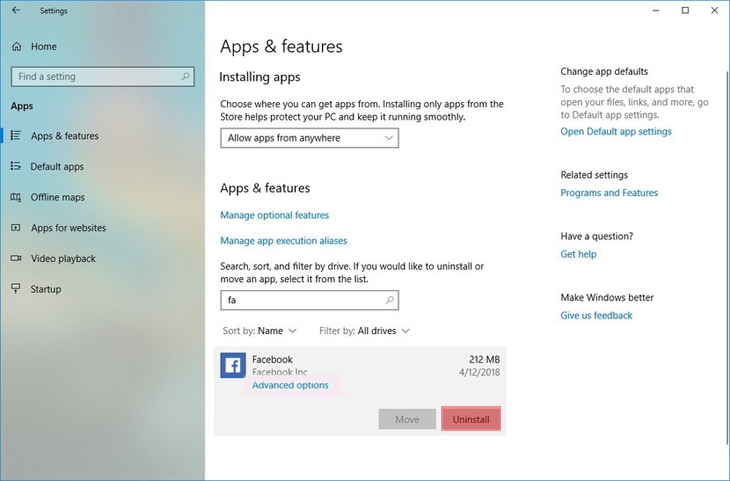This screenshot has width=730, height=481.
Task: Open Programs and Features link
Action: [609, 193]
